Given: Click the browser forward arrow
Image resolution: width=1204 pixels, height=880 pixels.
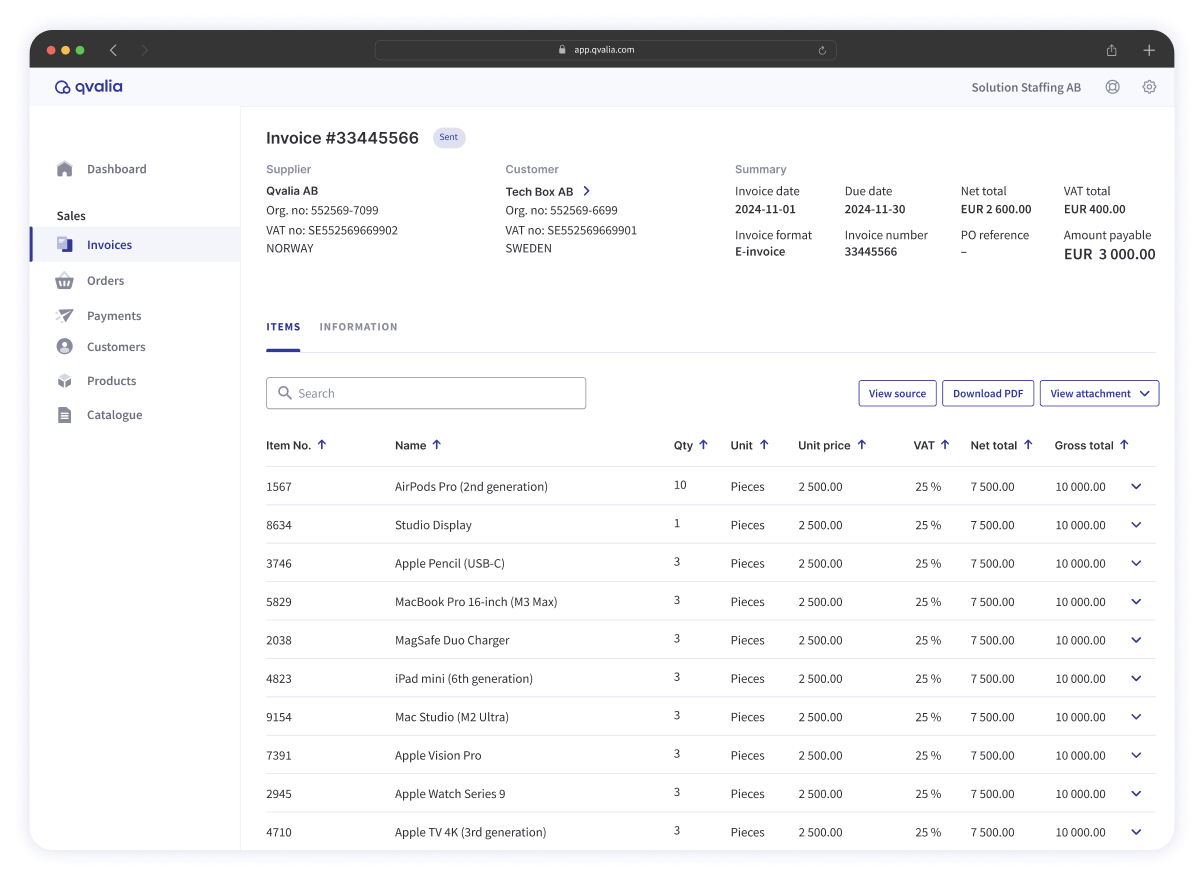Looking at the screenshot, I should [x=144, y=50].
